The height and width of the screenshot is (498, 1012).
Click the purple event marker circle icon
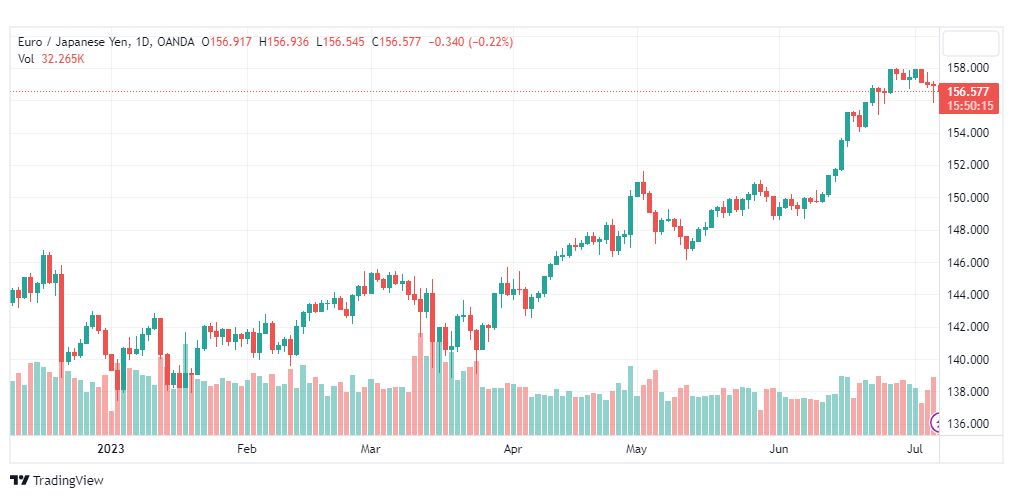935,423
